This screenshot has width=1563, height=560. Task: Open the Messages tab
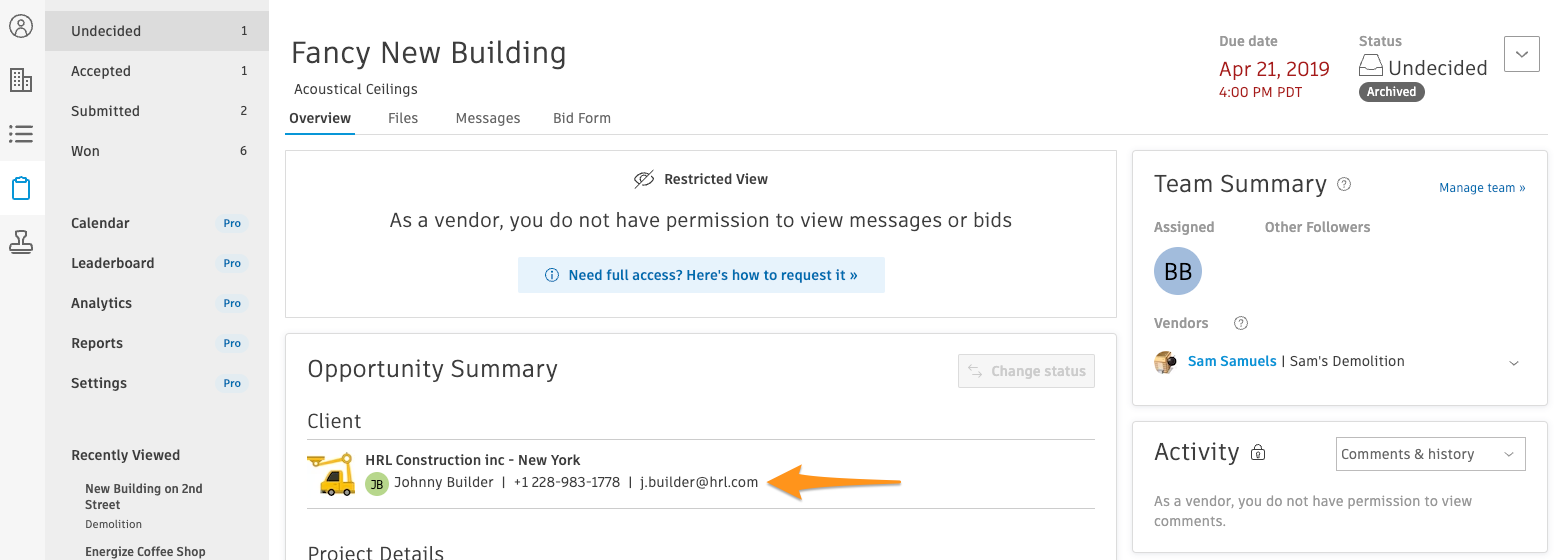coord(488,118)
